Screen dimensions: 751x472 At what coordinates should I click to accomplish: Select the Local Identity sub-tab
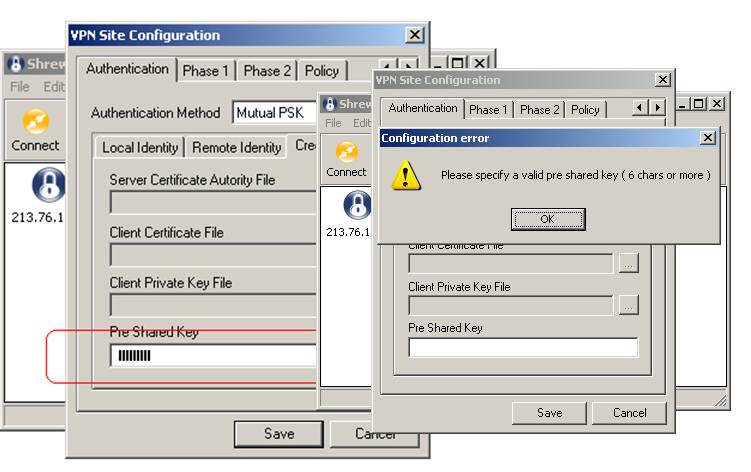(140, 147)
